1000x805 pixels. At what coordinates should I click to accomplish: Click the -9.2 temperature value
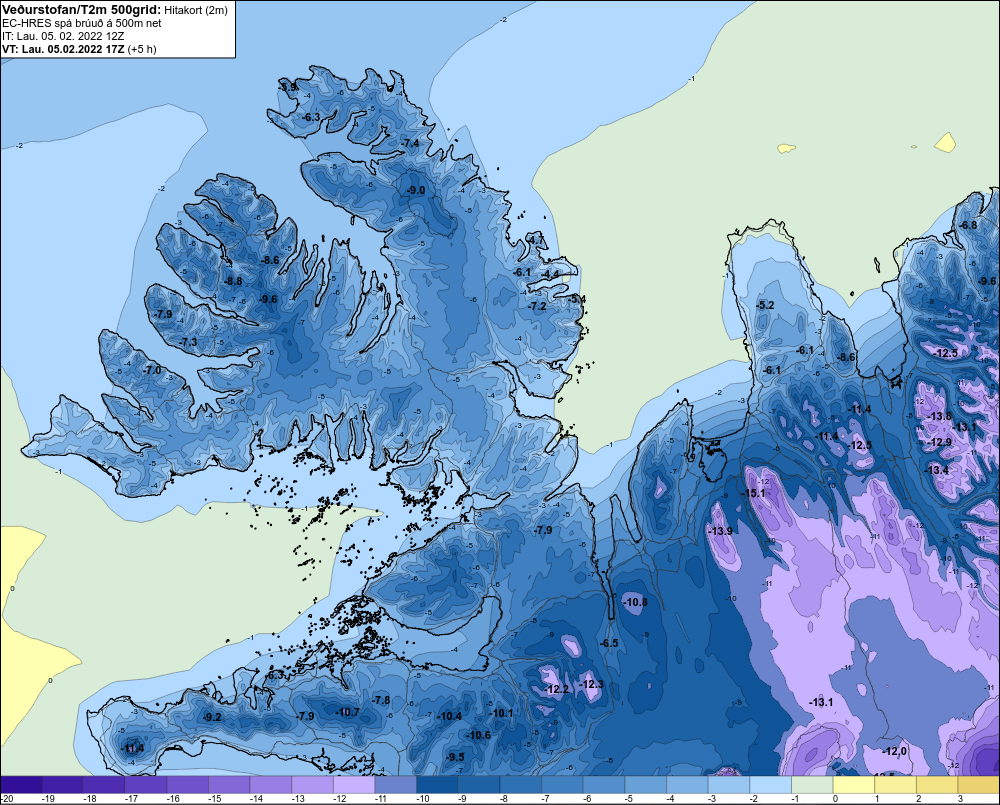click(212, 717)
